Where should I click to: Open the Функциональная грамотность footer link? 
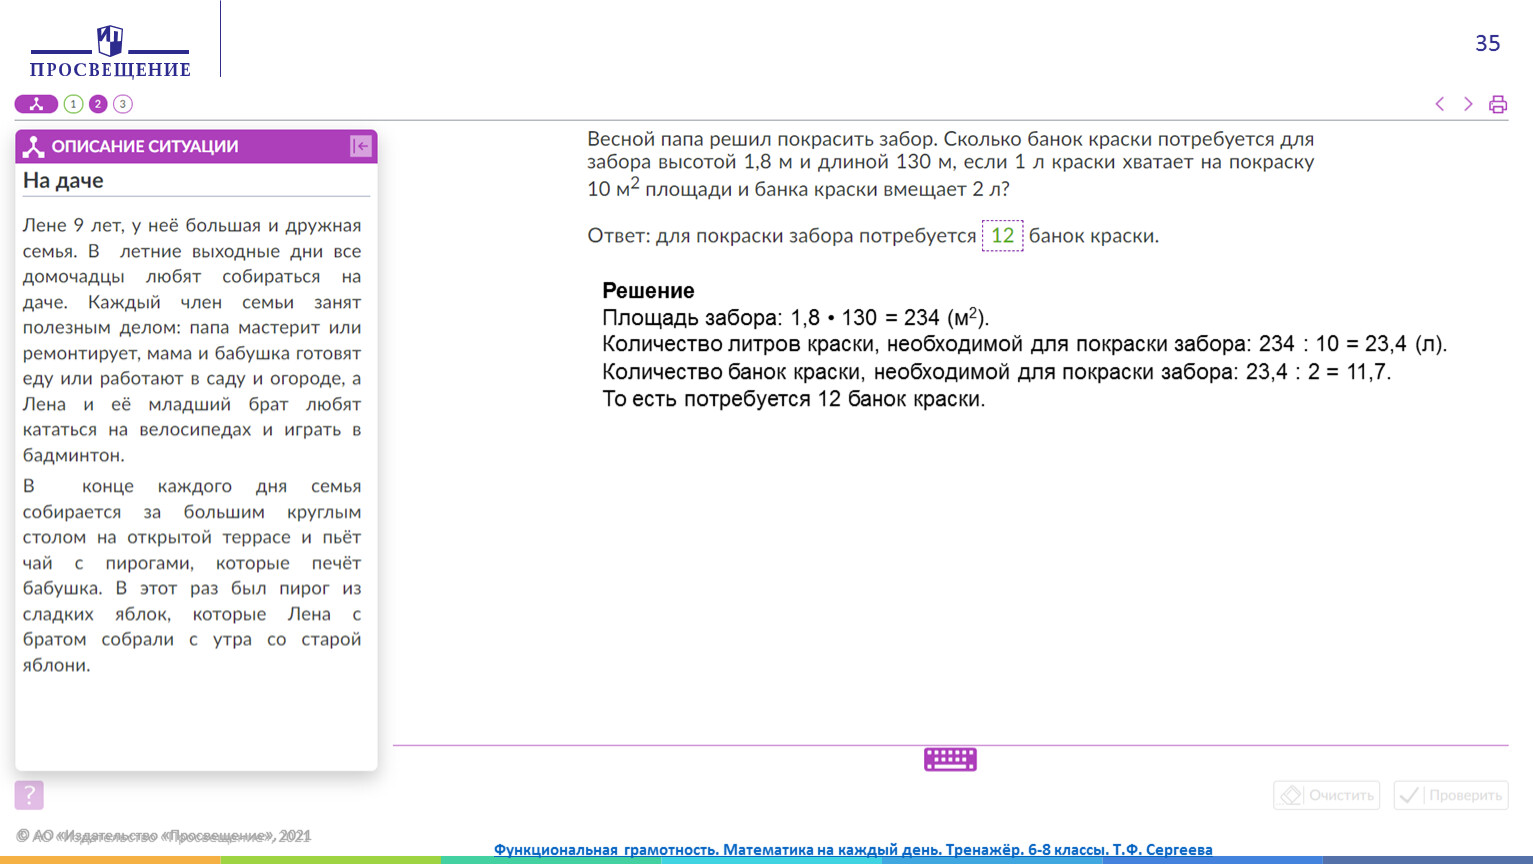point(852,849)
